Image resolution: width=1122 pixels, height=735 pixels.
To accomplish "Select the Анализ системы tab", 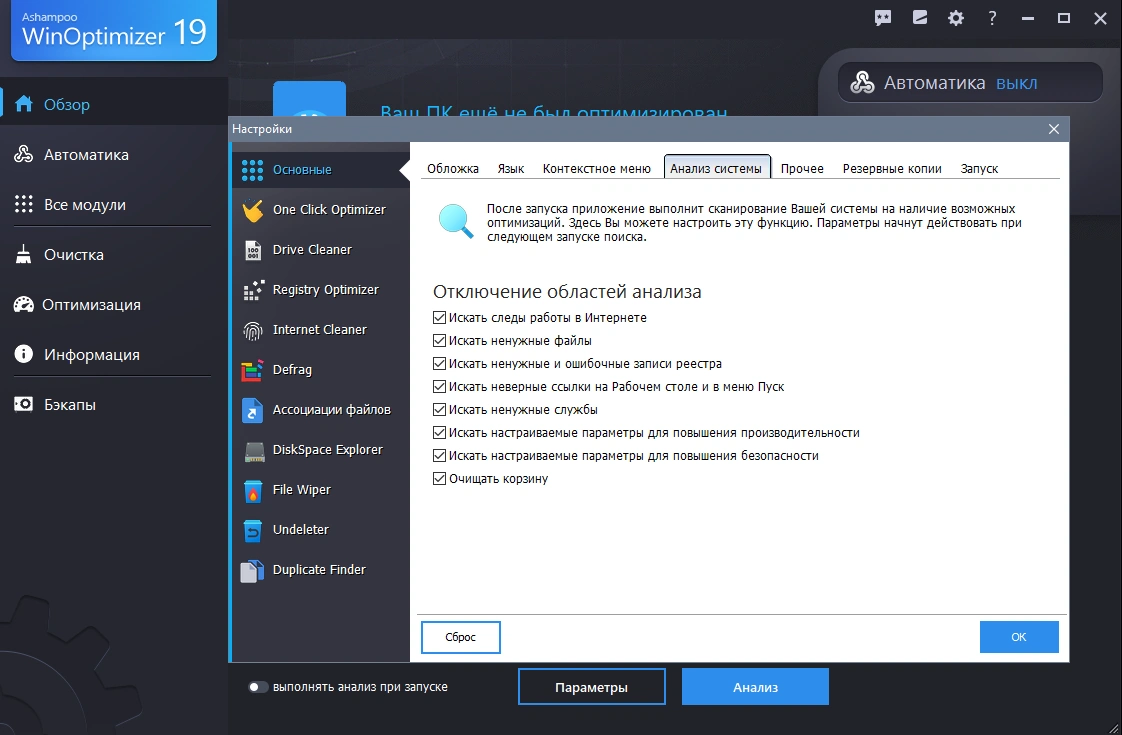I will 716,168.
